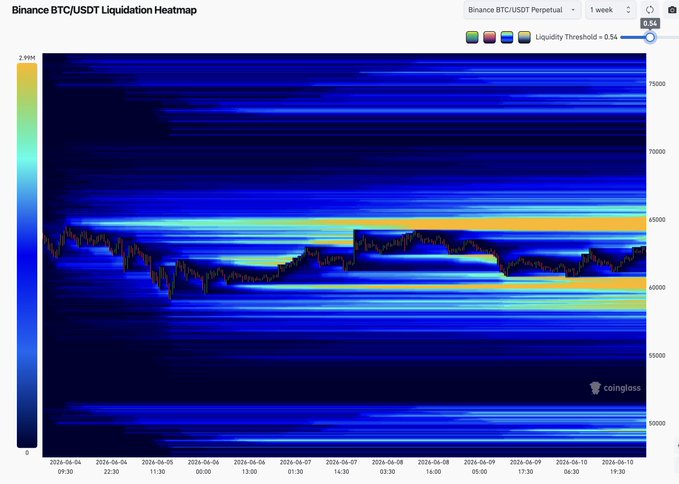Click the camera screenshot icon

pyautogui.click(x=672, y=10)
